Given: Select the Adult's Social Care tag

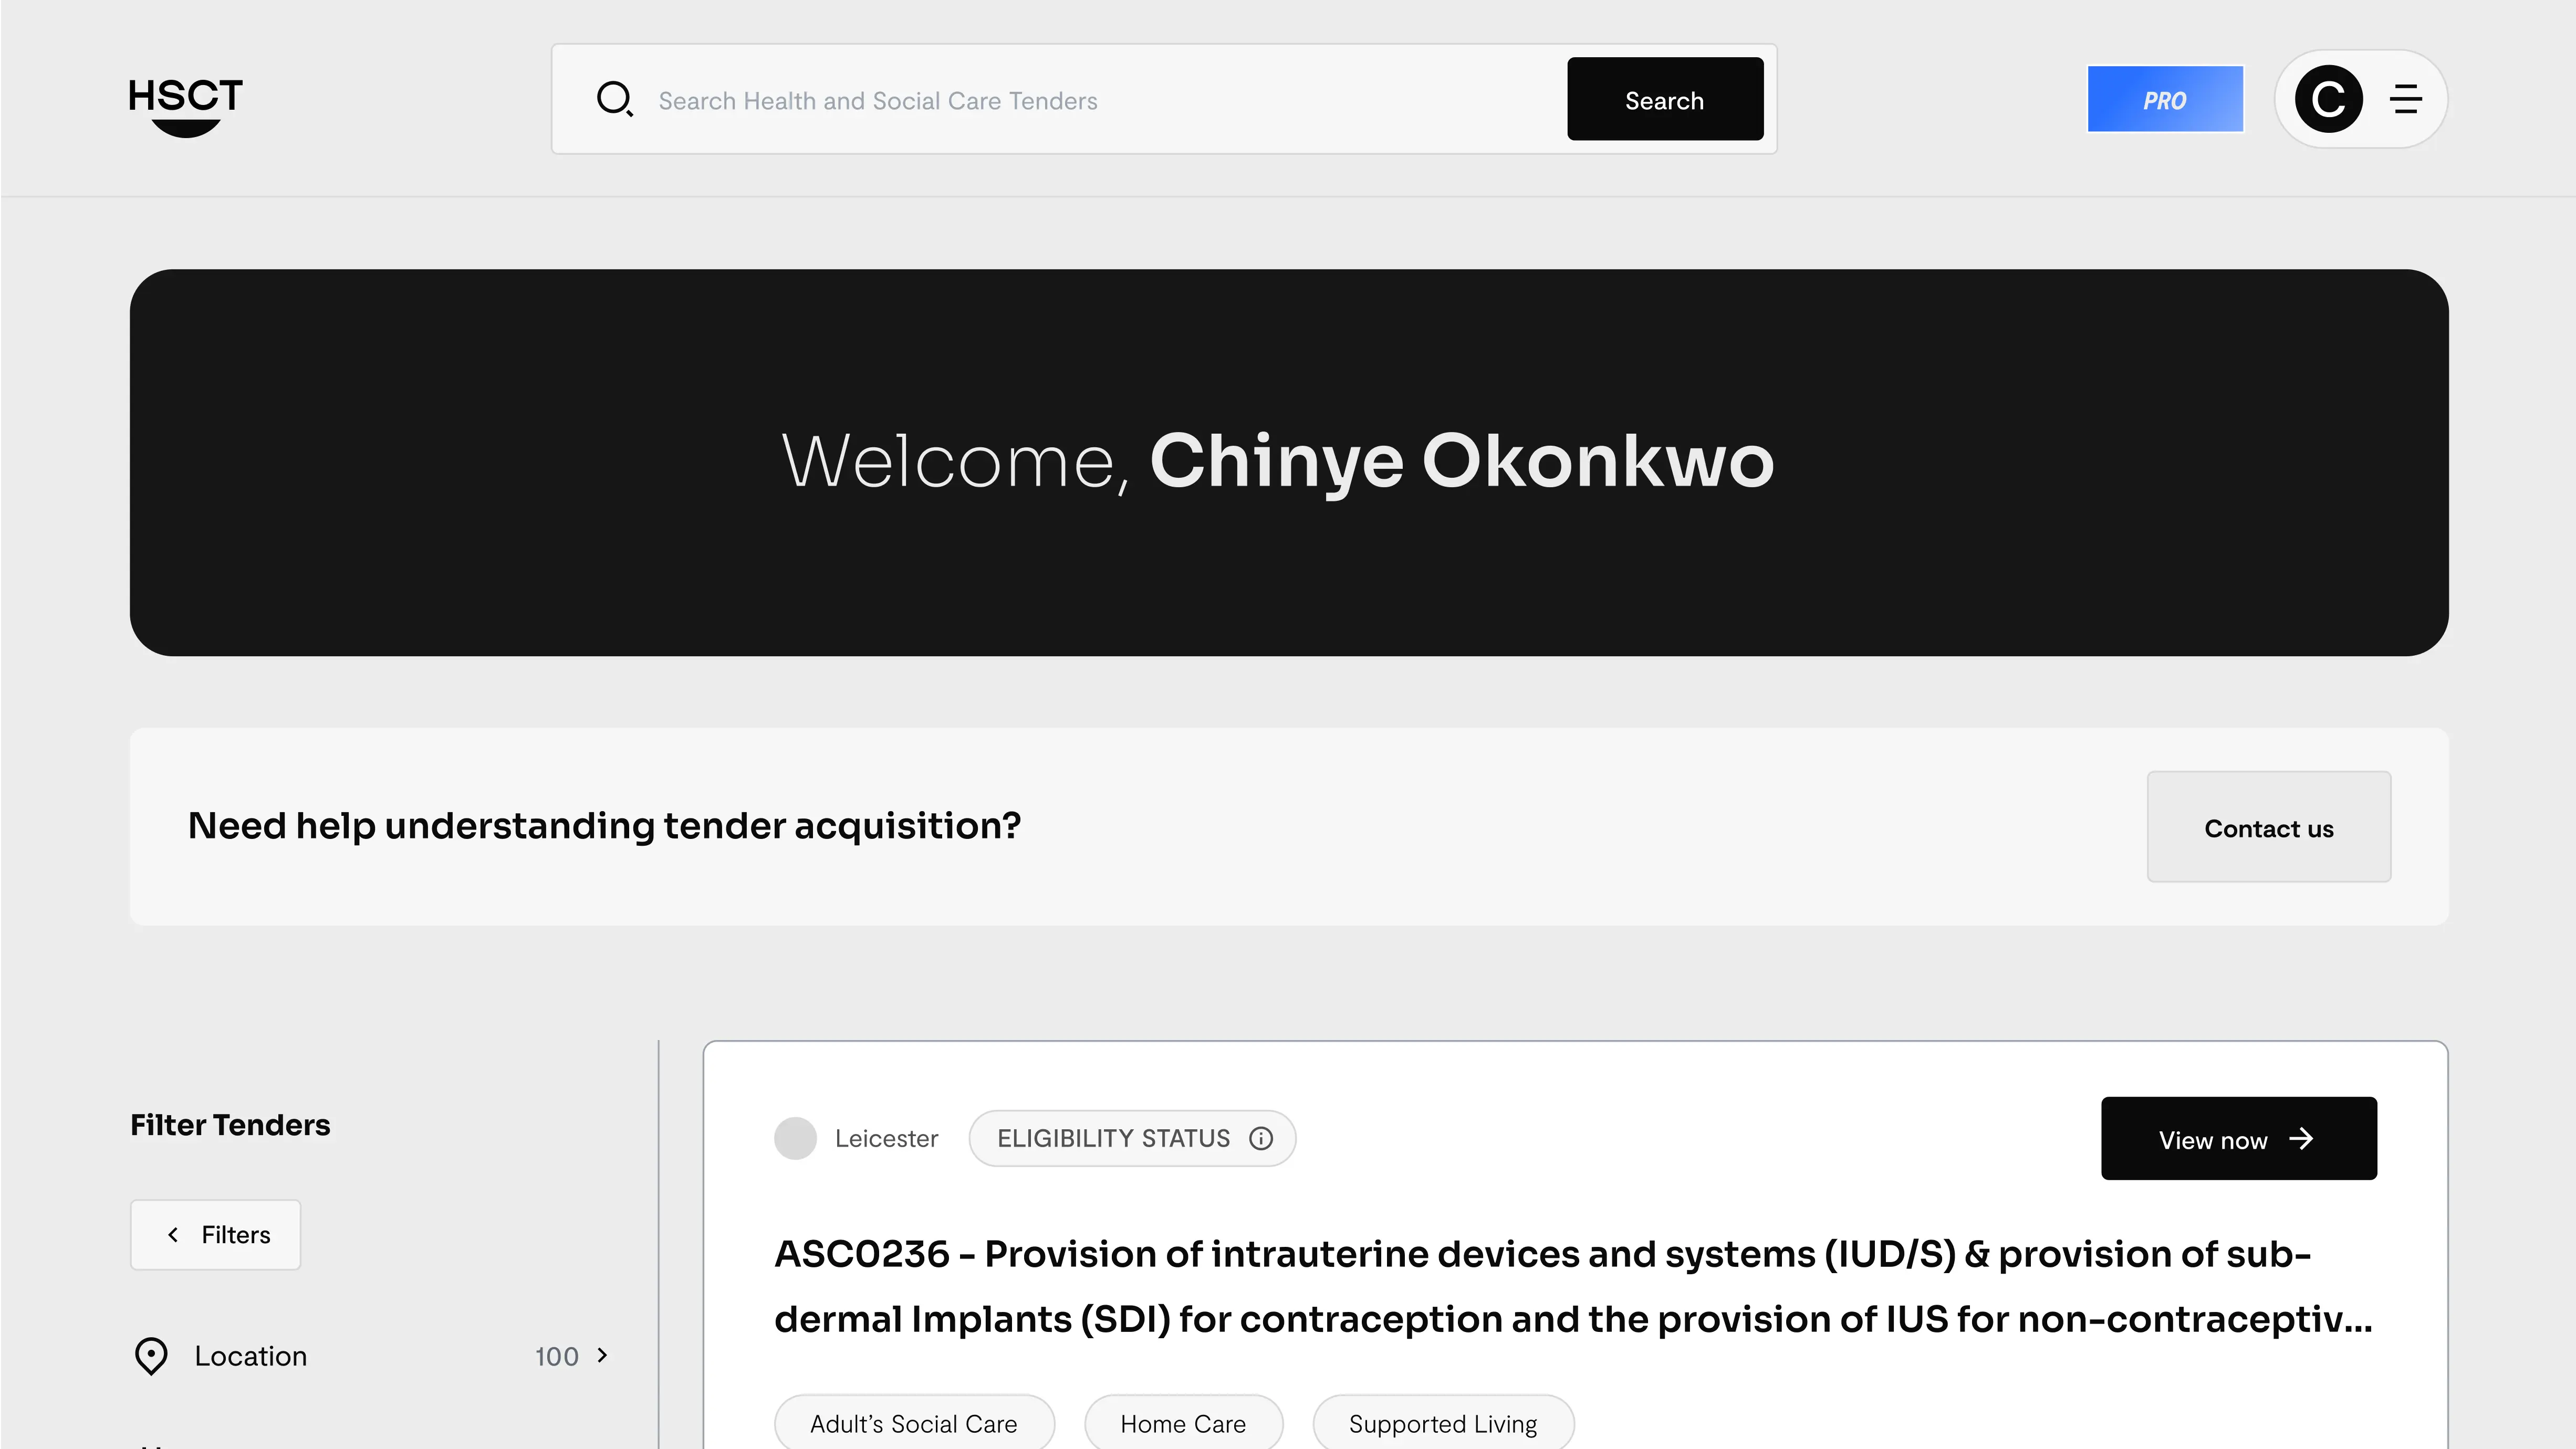Looking at the screenshot, I should tap(914, 1423).
